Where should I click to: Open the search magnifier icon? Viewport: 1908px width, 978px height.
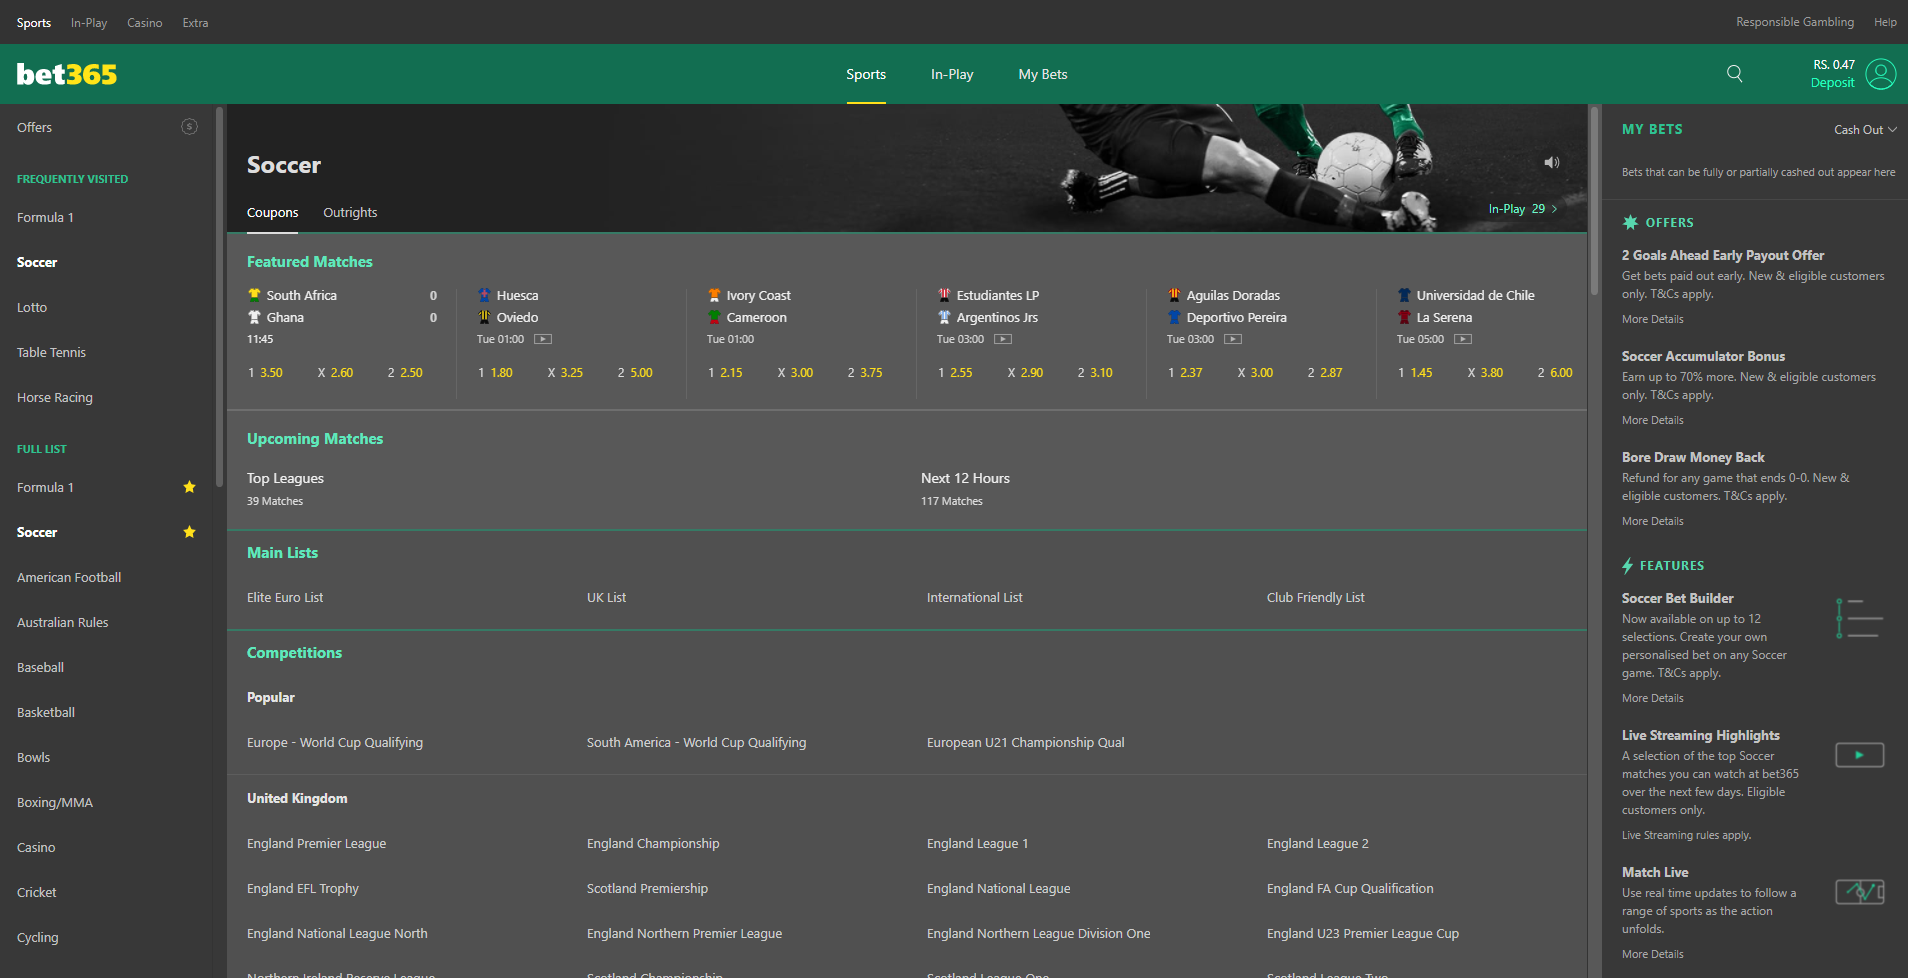(x=1735, y=74)
